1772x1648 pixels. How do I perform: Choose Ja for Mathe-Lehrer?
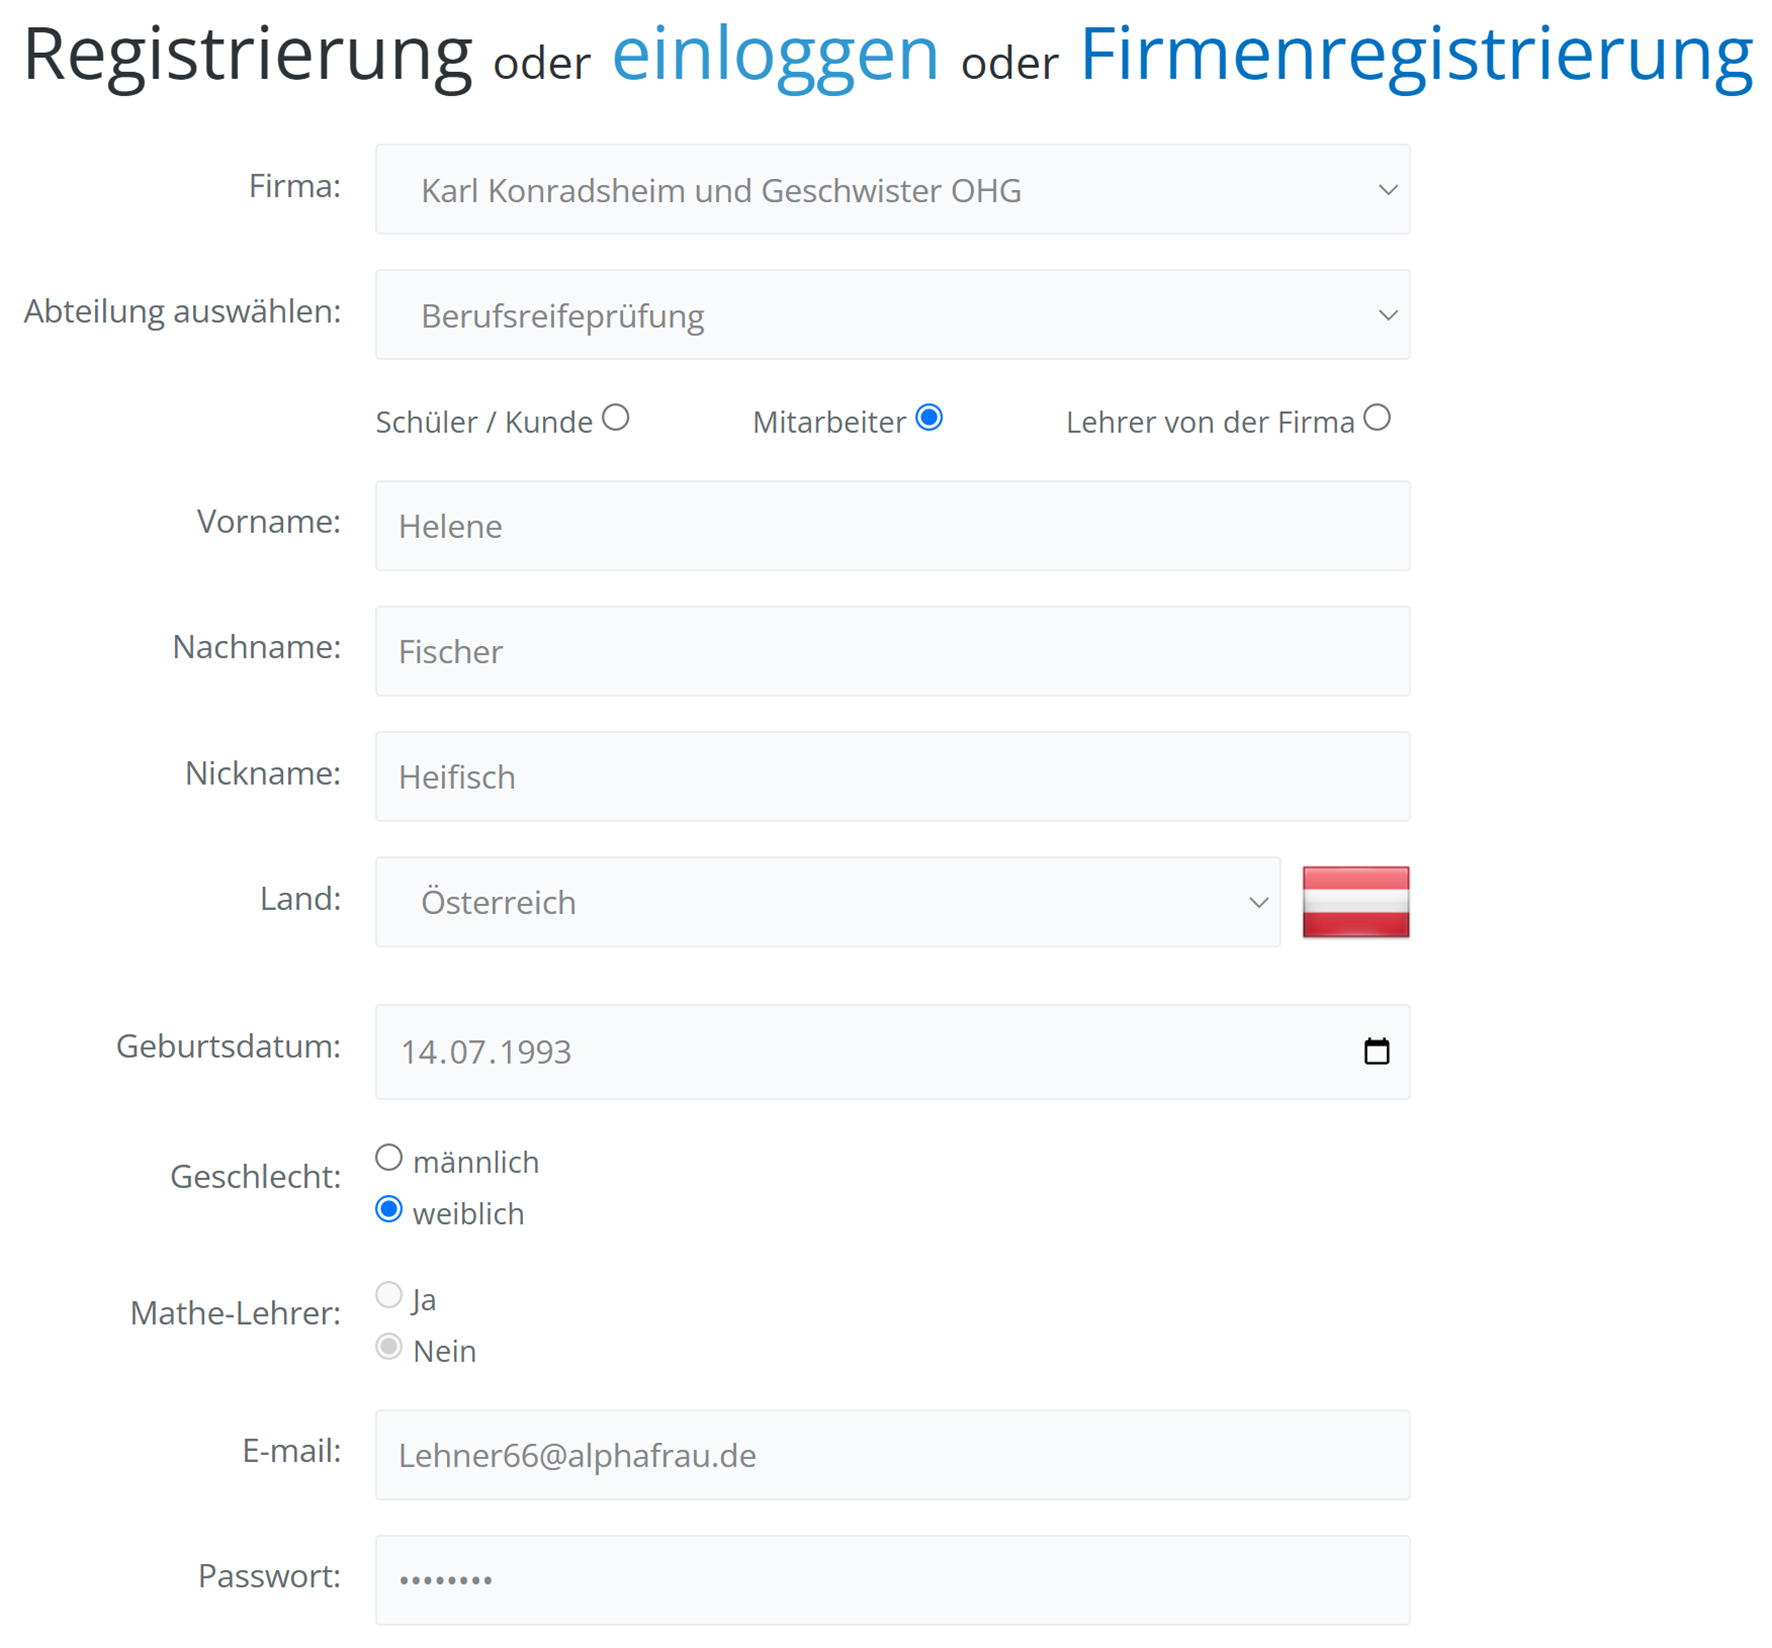click(389, 1295)
